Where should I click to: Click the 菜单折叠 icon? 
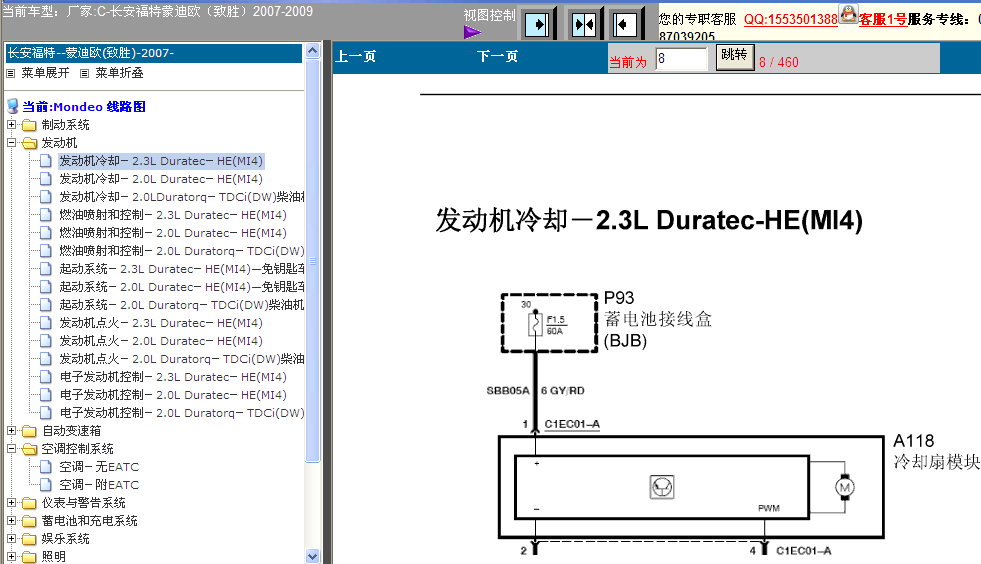click(84, 73)
